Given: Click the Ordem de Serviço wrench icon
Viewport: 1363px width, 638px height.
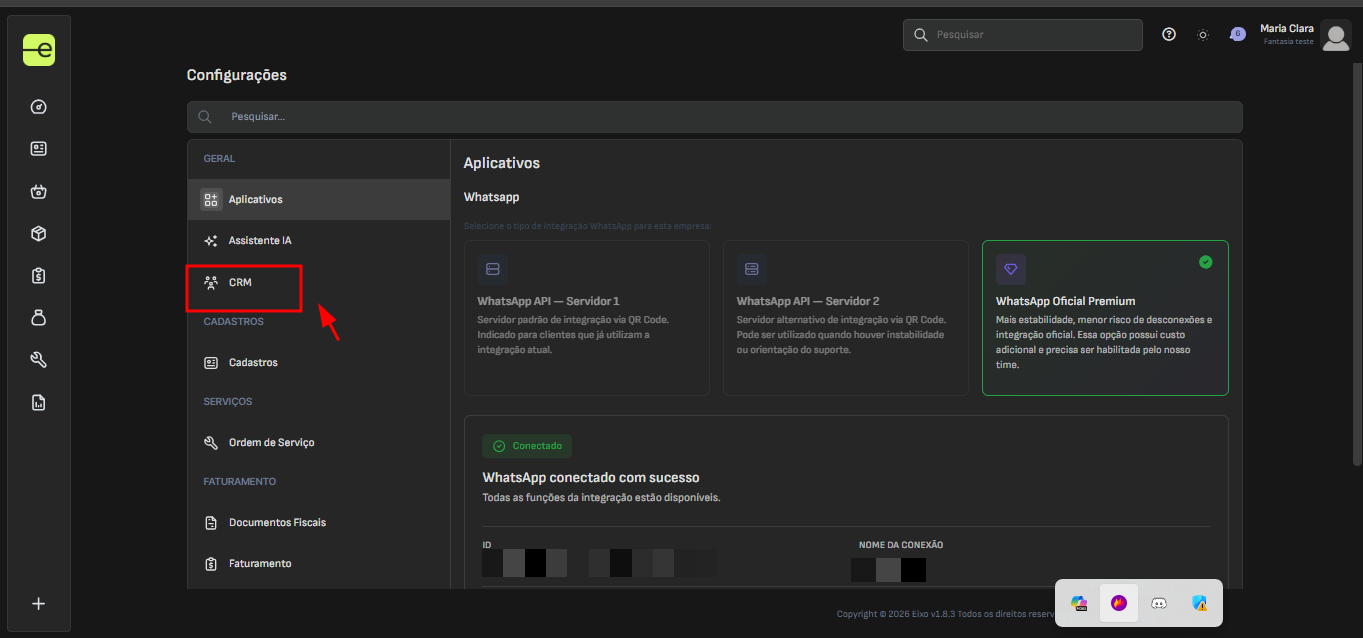Looking at the screenshot, I should tap(211, 443).
